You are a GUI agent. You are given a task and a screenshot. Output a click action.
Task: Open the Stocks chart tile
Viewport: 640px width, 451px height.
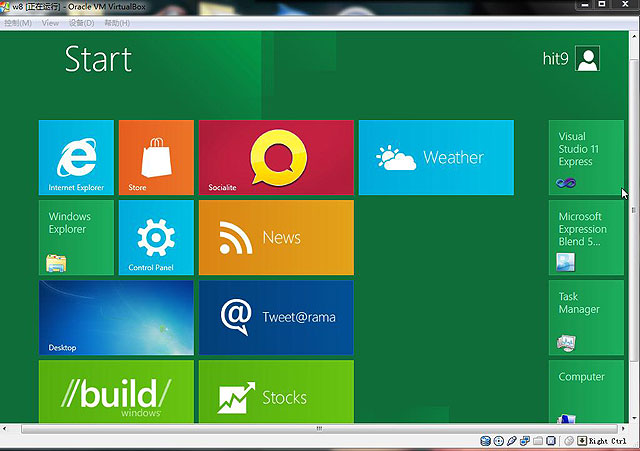(x=276, y=391)
